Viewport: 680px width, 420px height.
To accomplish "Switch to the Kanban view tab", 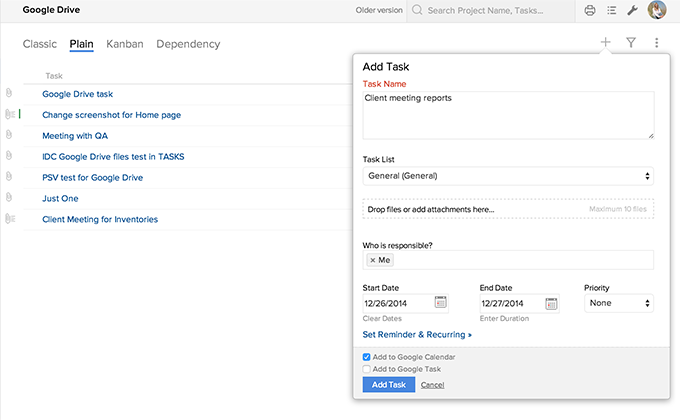I will [125, 44].
